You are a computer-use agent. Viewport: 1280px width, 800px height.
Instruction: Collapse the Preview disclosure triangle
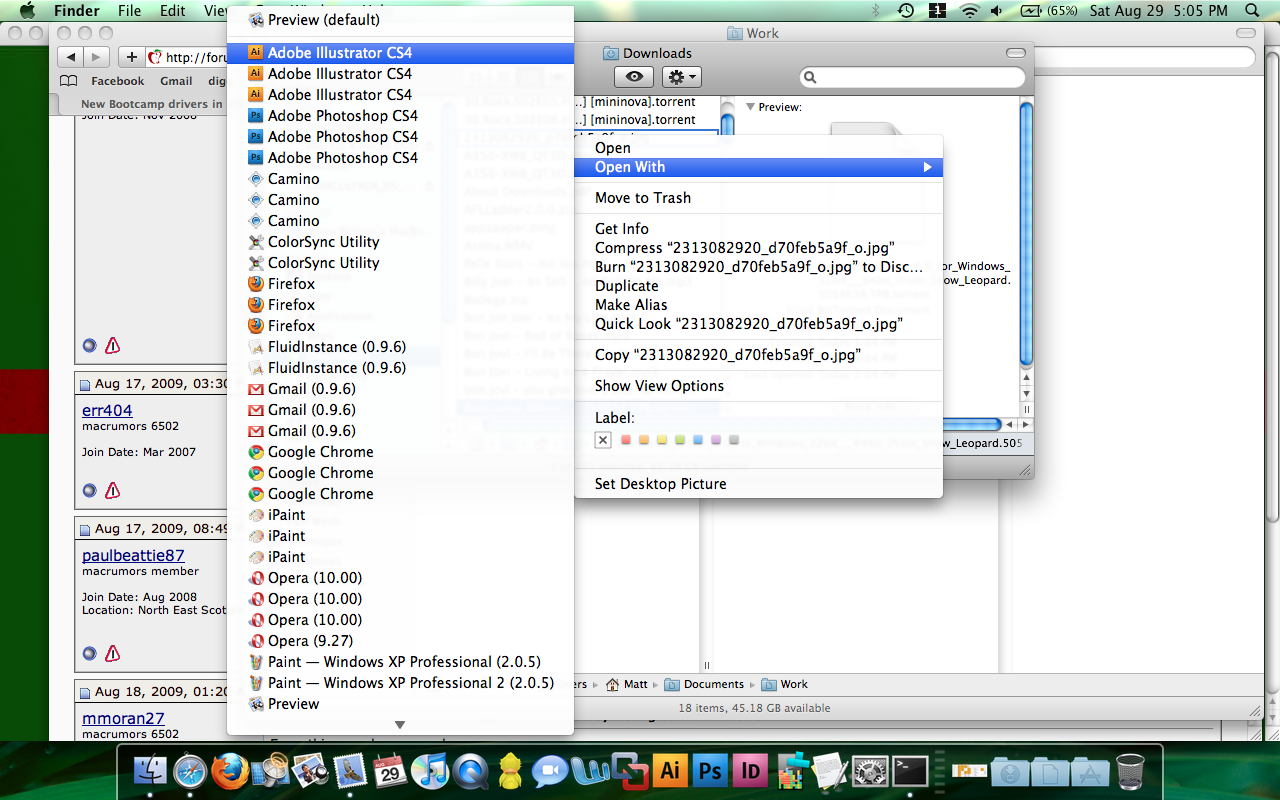(749, 107)
